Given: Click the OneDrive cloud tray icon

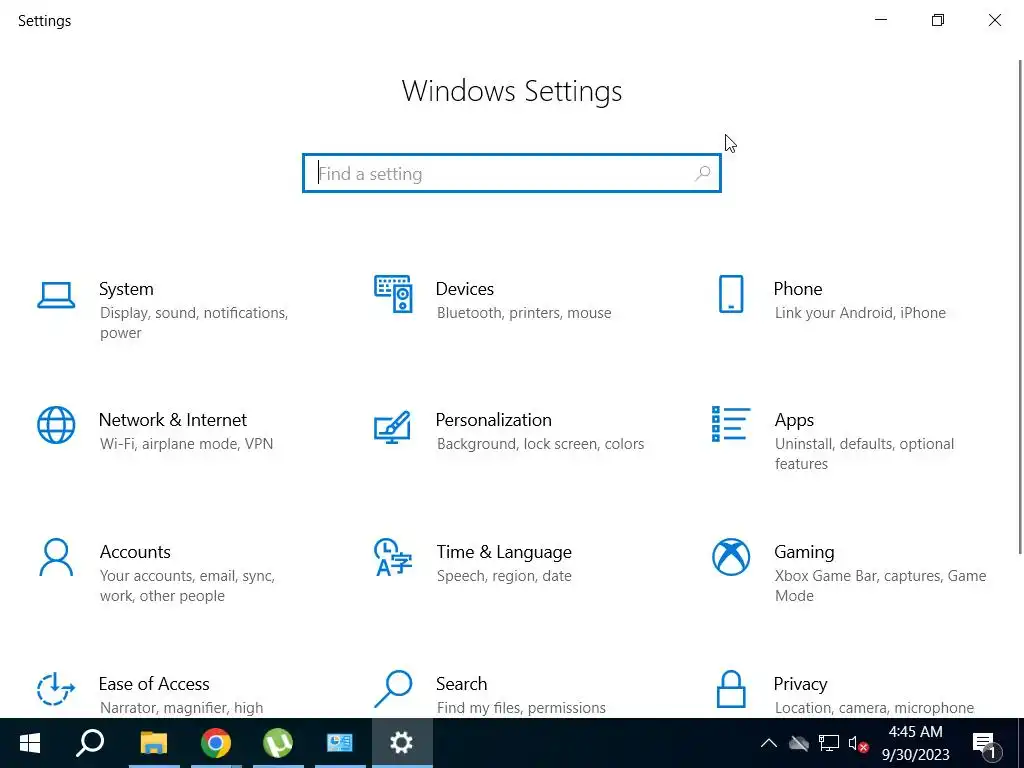Looking at the screenshot, I should (x=799, y=743).
